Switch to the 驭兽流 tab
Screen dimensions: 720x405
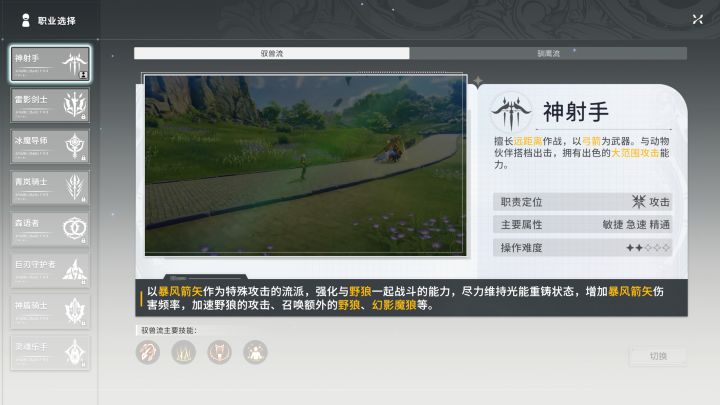[271, 53]
